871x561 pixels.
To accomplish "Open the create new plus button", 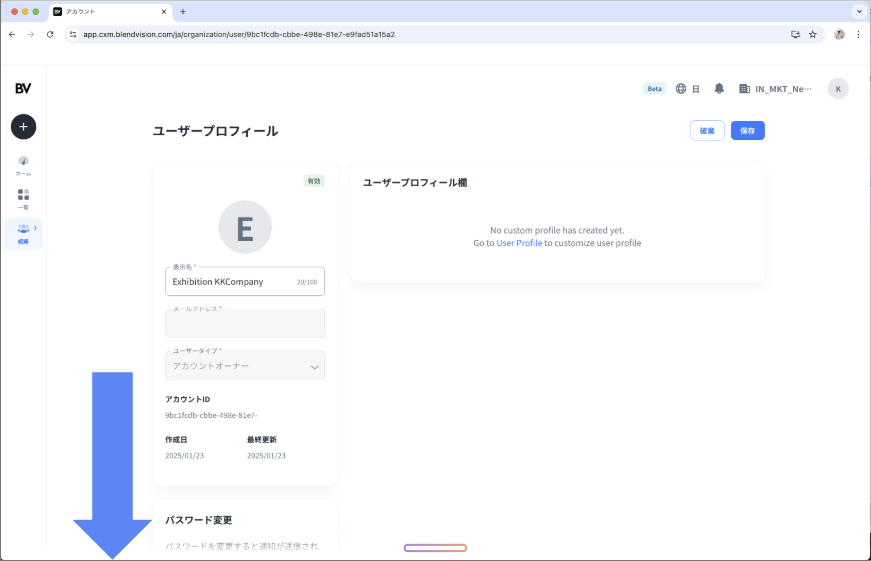I will (x=23, y=127).
